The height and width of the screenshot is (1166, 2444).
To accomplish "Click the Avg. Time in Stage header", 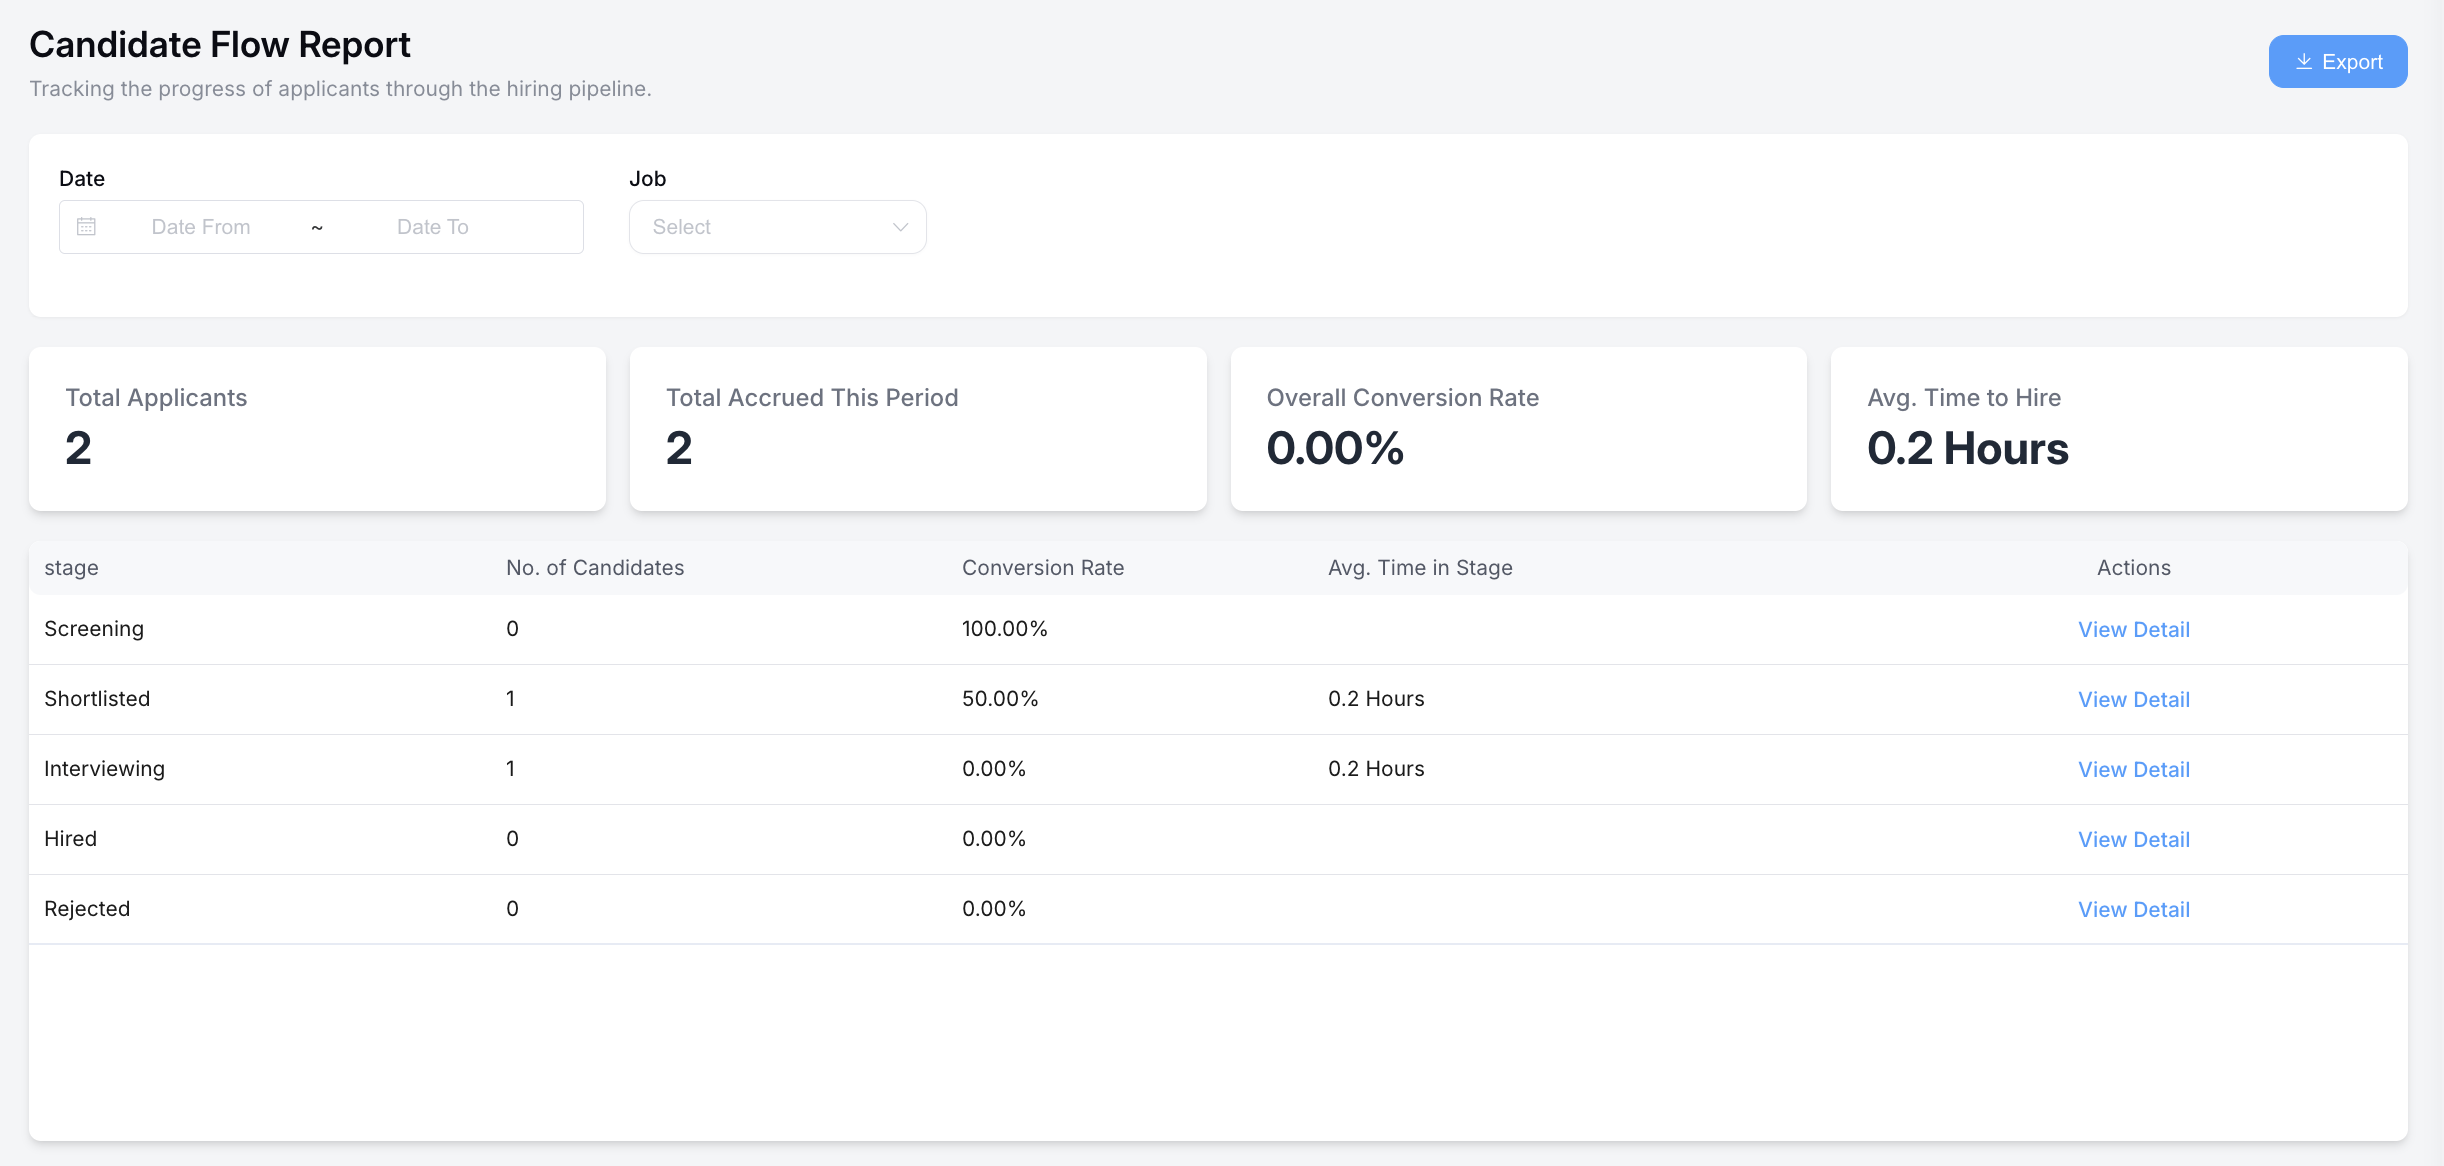I will 1419,568.
